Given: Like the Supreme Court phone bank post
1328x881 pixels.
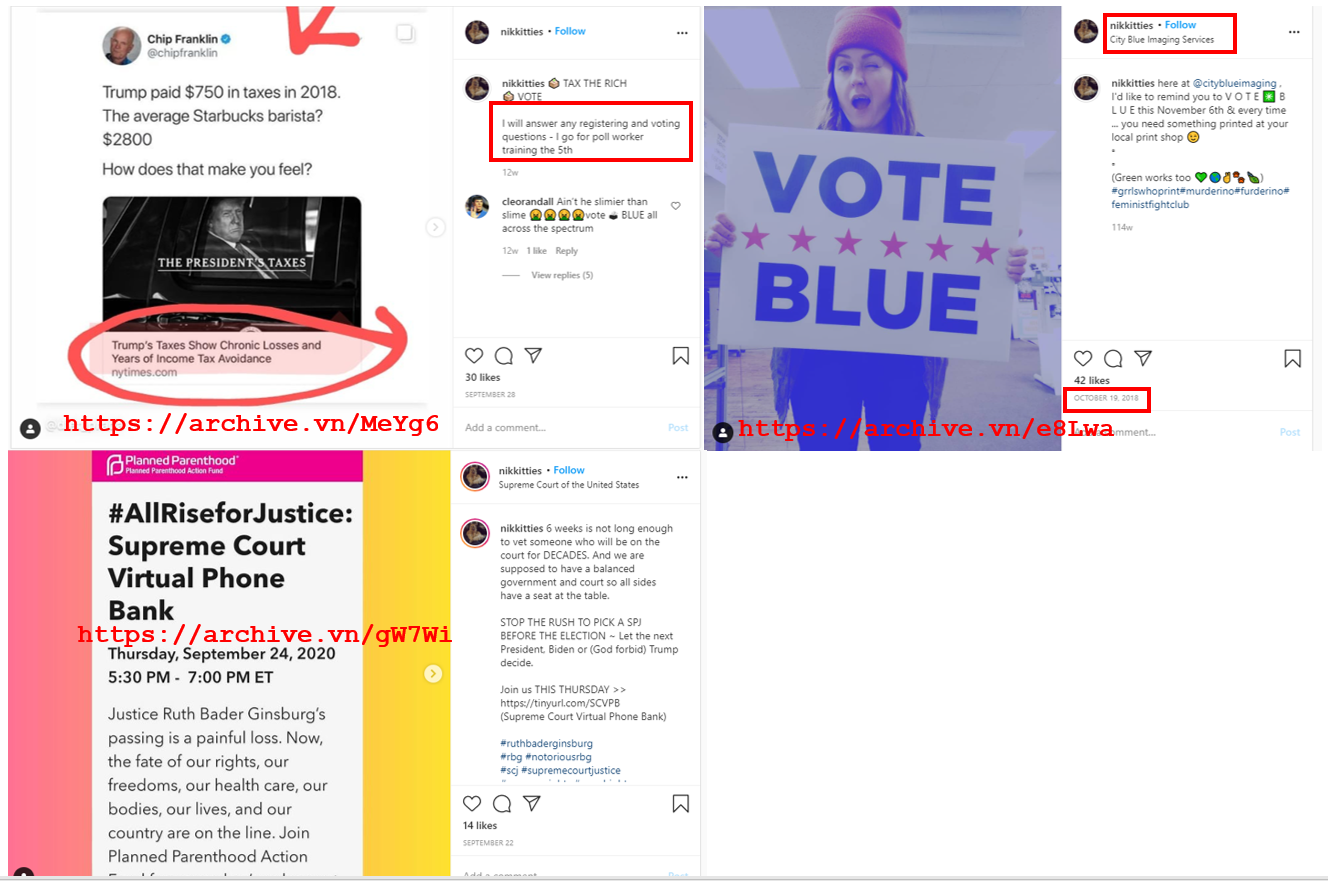Looking at the screenshot, I should pos(472,804).
